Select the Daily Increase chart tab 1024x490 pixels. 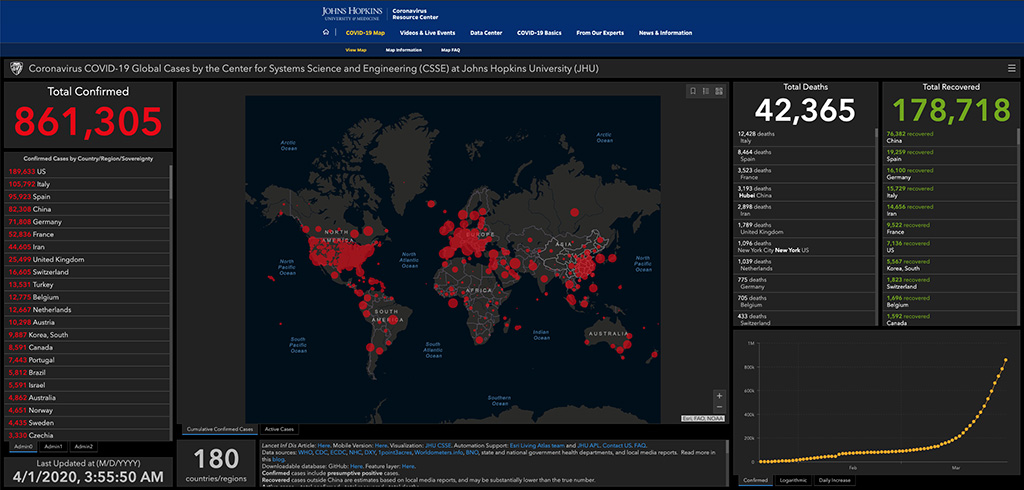833,480
